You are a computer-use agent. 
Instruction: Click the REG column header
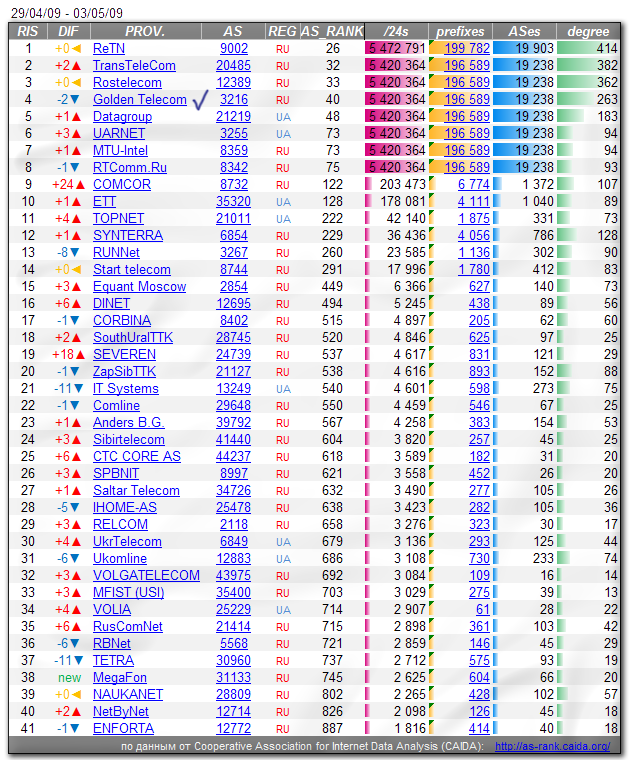(x=283, y=31)
